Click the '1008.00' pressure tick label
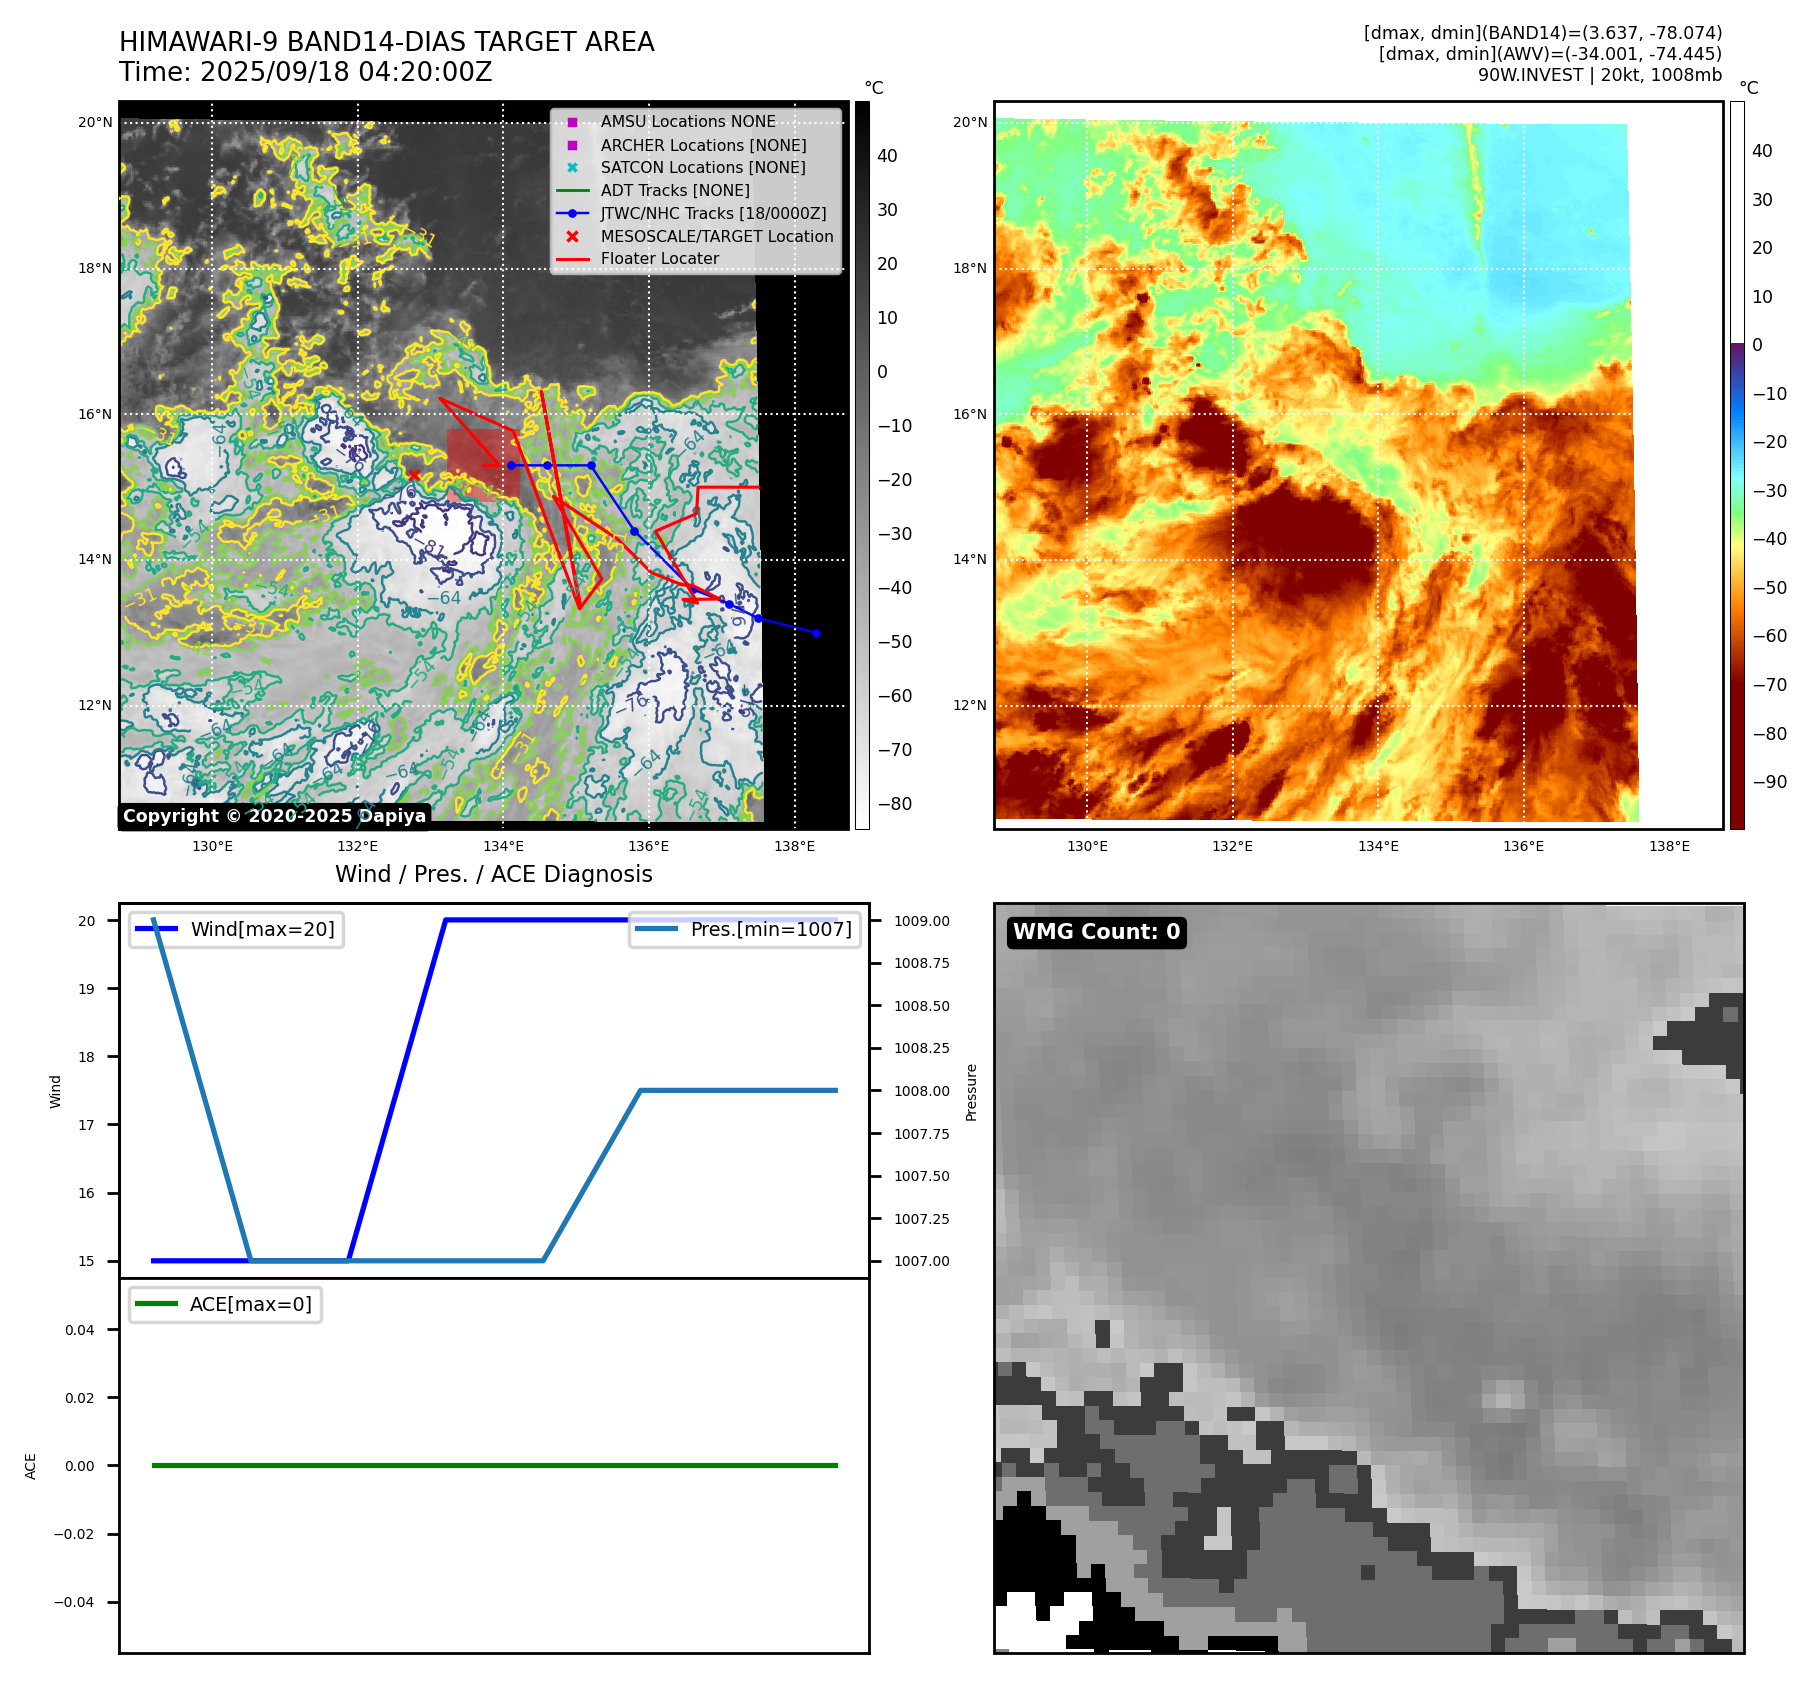 pos(922,1091)
